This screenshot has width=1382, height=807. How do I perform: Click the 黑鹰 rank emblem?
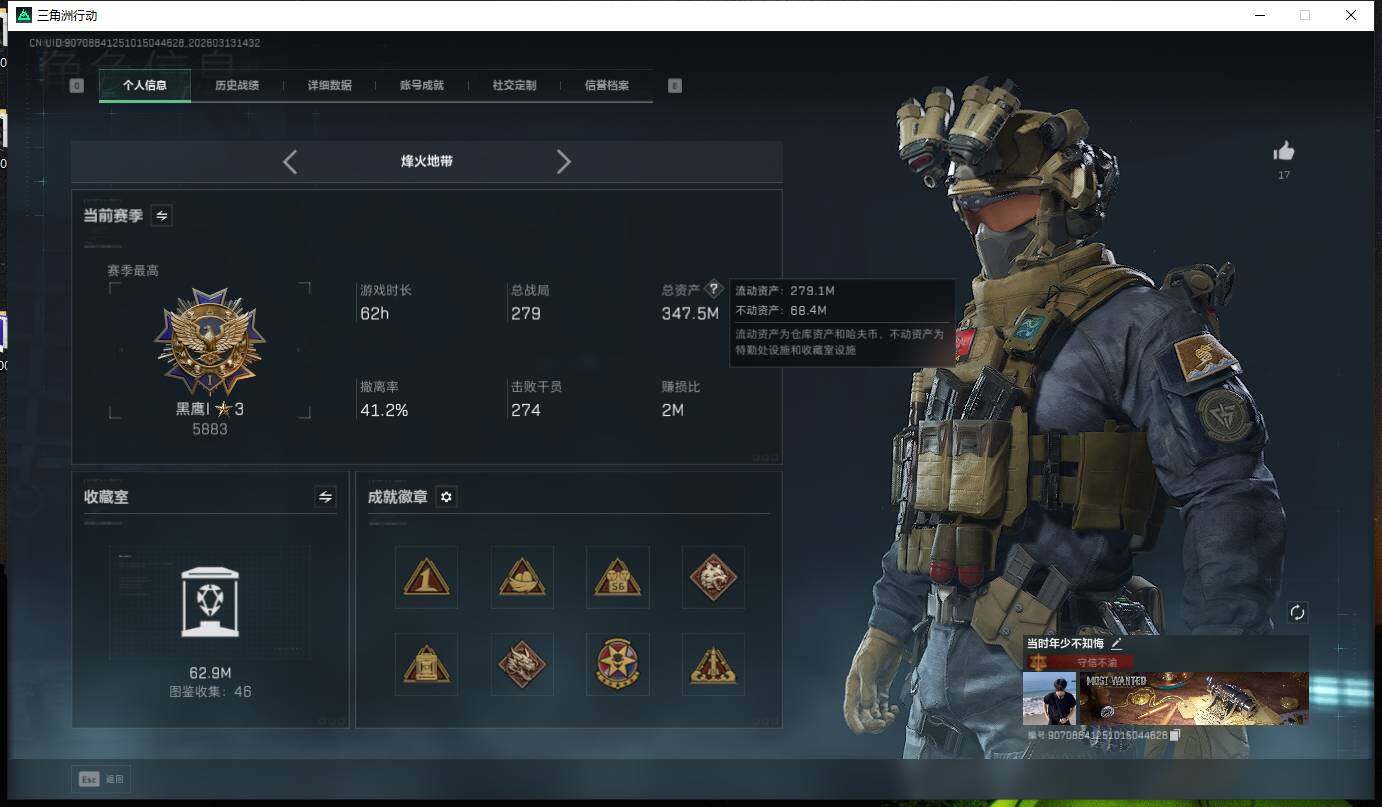click(x=210, y=342)
